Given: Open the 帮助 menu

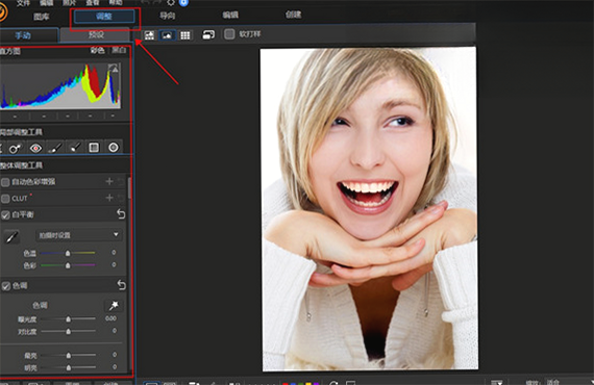Looking at the screenshot, I should point(116,3).
